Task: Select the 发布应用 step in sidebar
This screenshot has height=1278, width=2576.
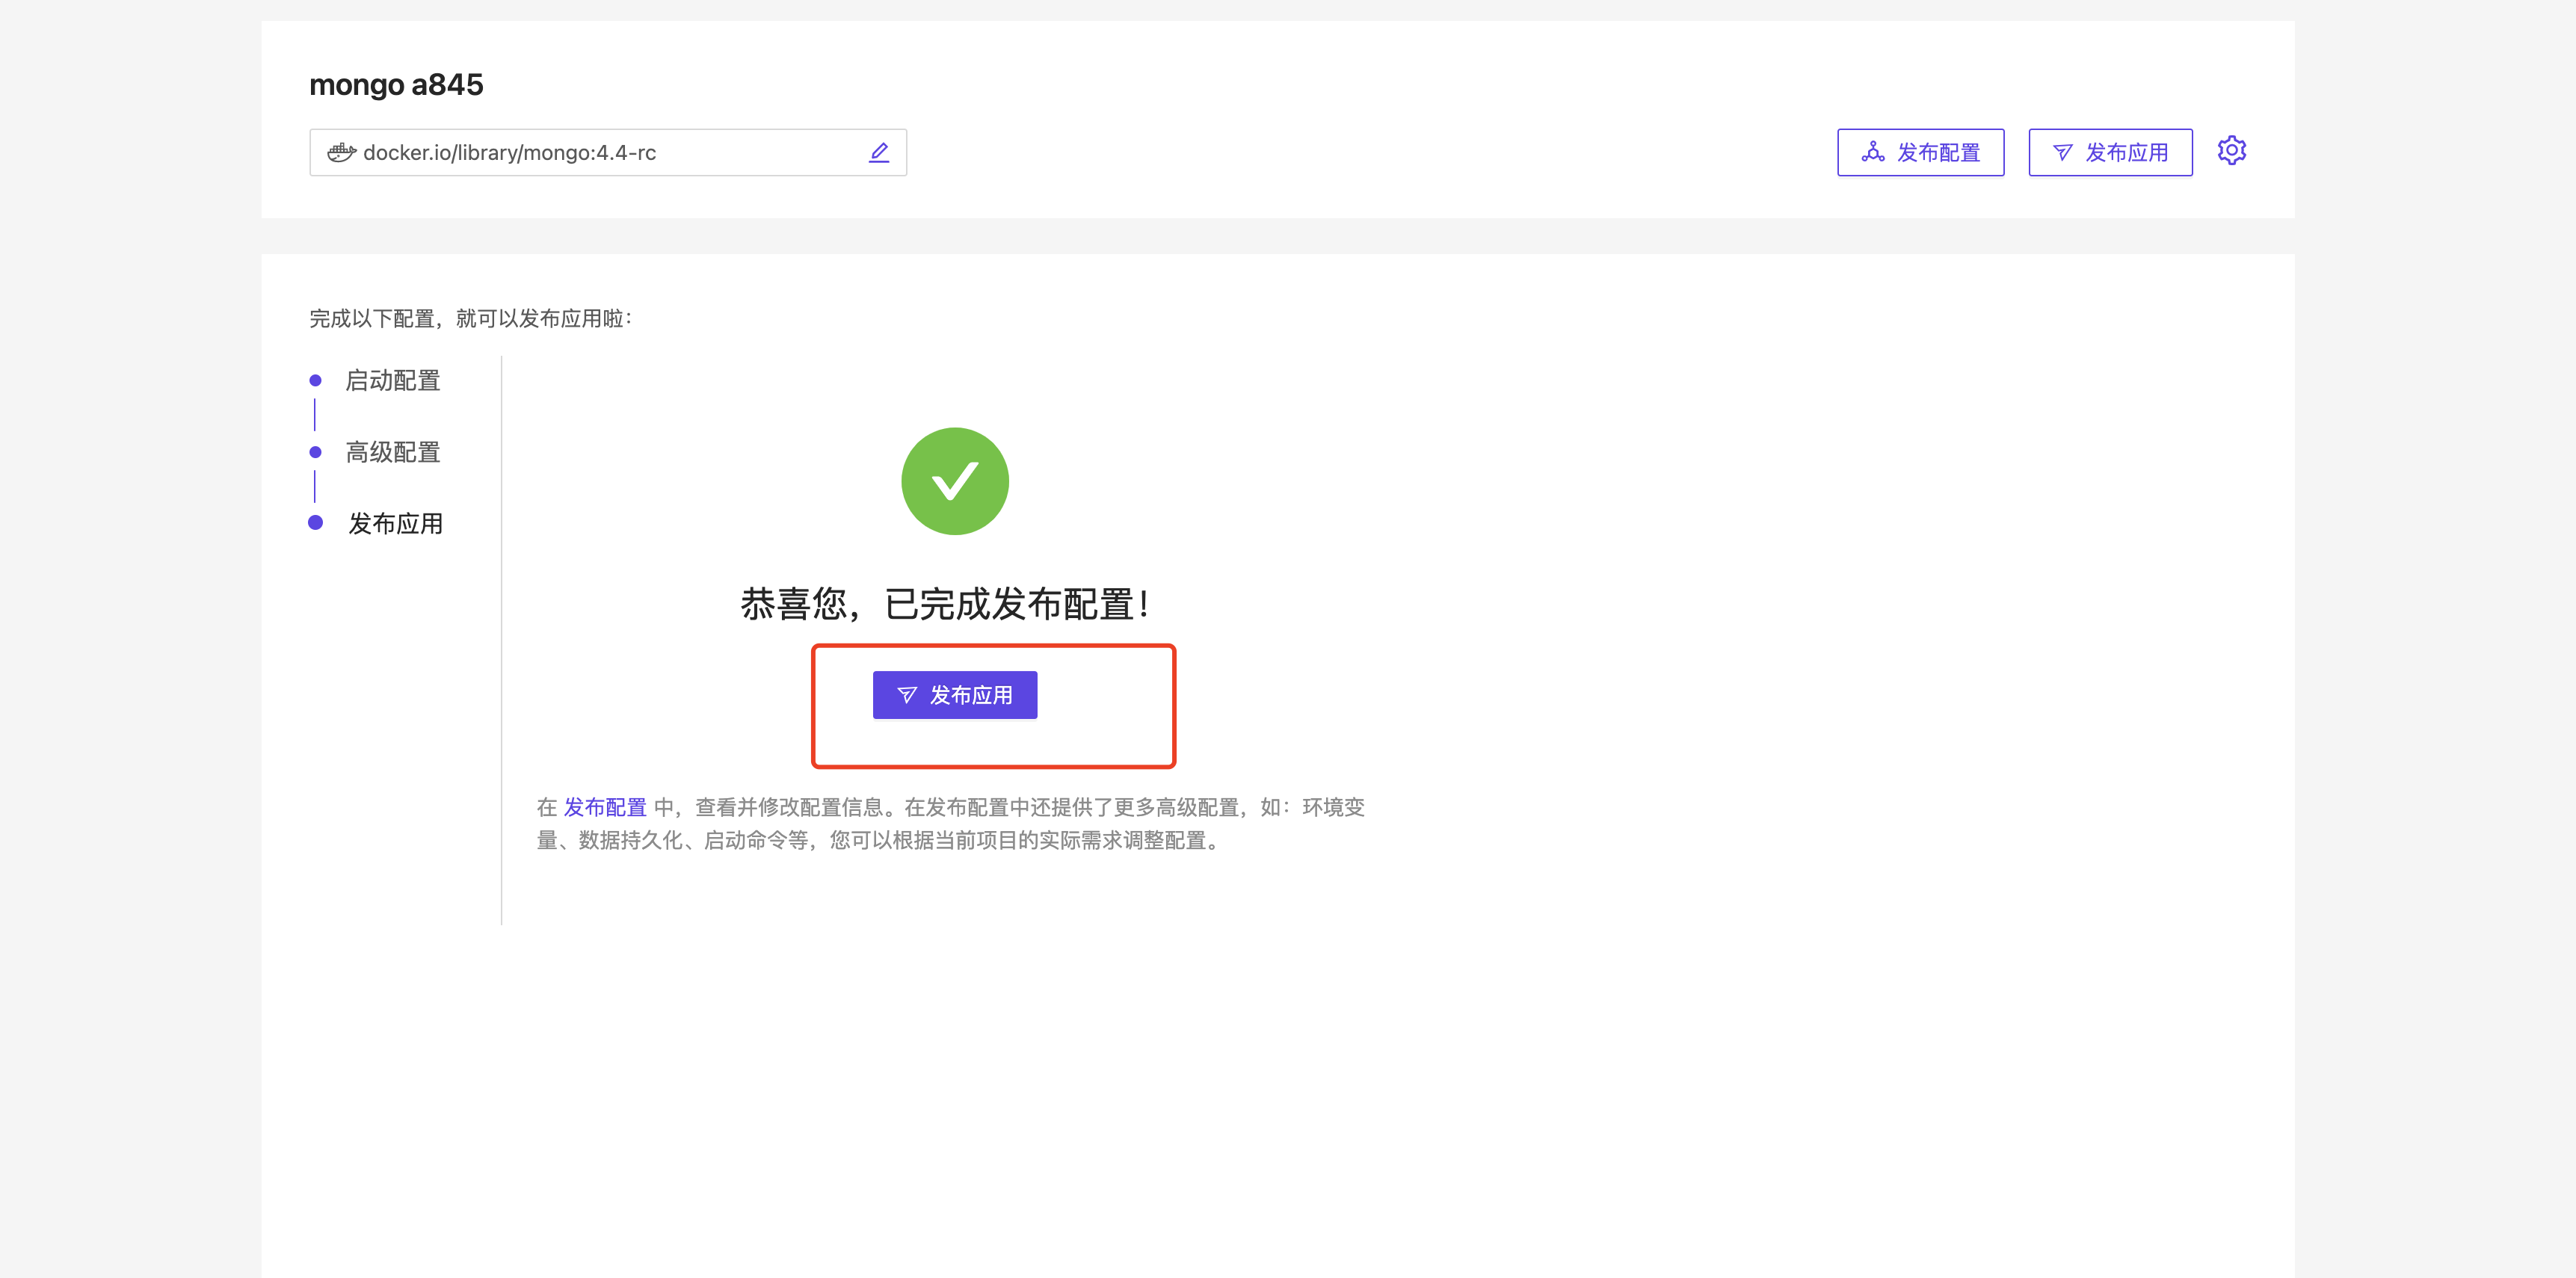Action: 395,523
